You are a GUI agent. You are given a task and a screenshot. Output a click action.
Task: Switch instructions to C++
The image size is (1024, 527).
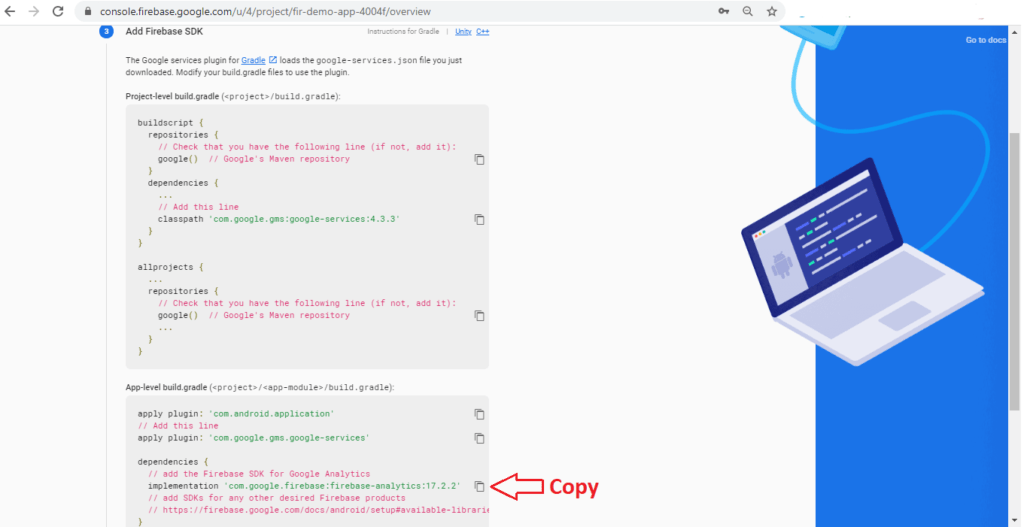click(483, 31)
